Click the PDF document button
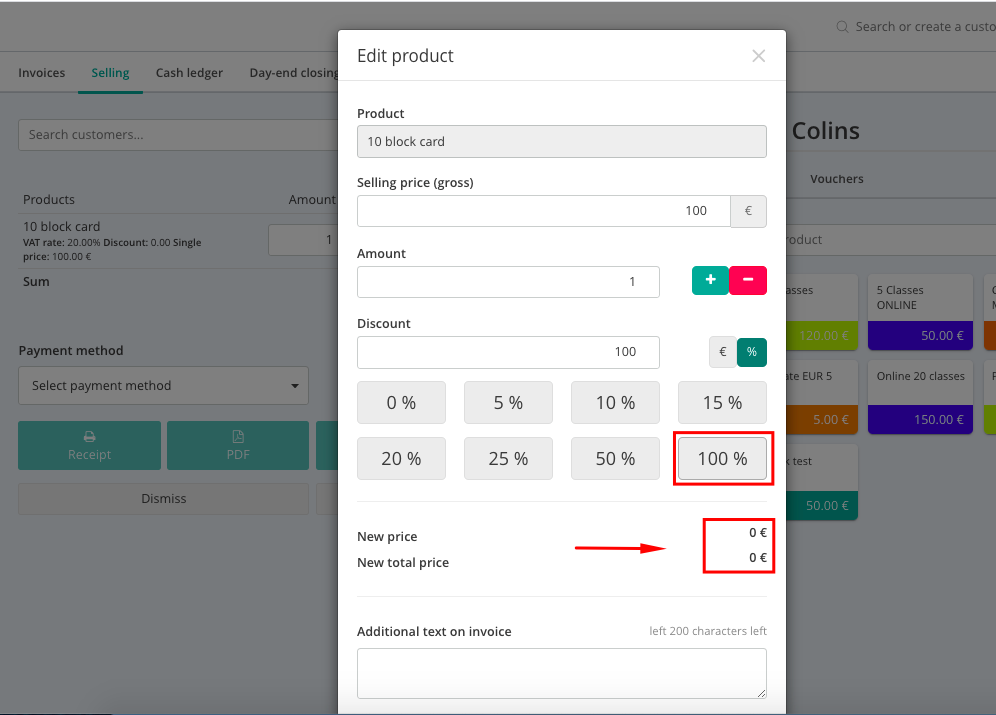Image resolution: width=996 pixels, height=715 pixels. tap(238, 446)
